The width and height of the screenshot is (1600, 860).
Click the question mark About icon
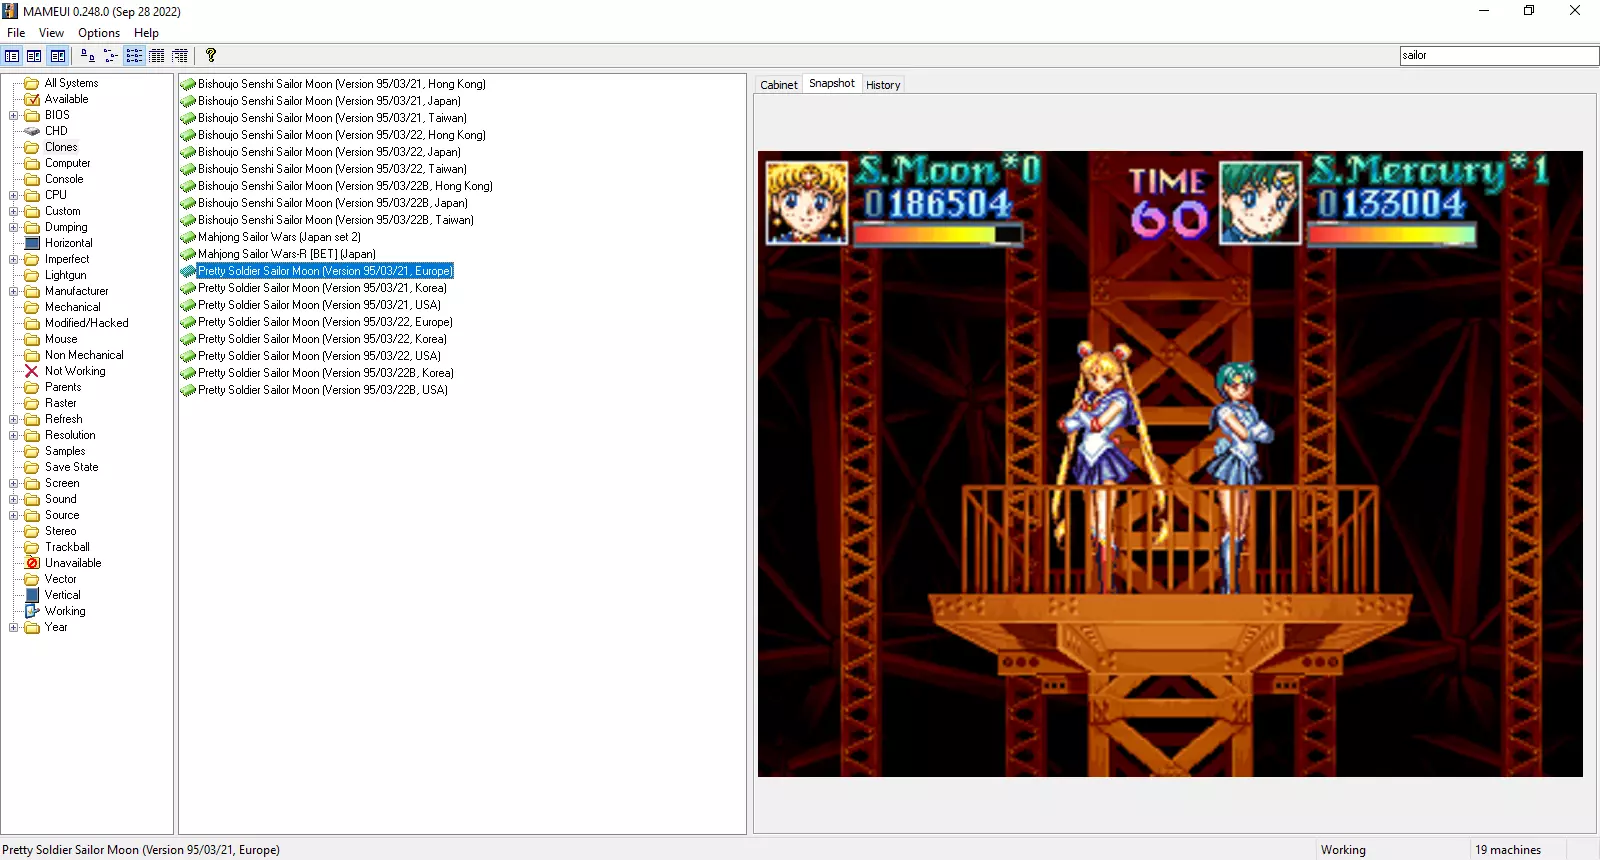pyautogui.click(x=211, y=56)
